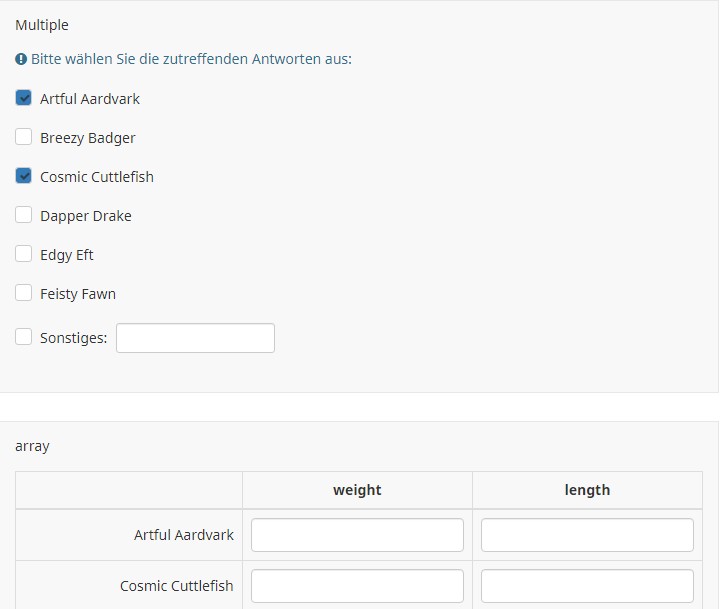This screenshot has width=721, height=609.
Task: Click the array question title
Action: (32, 446)
